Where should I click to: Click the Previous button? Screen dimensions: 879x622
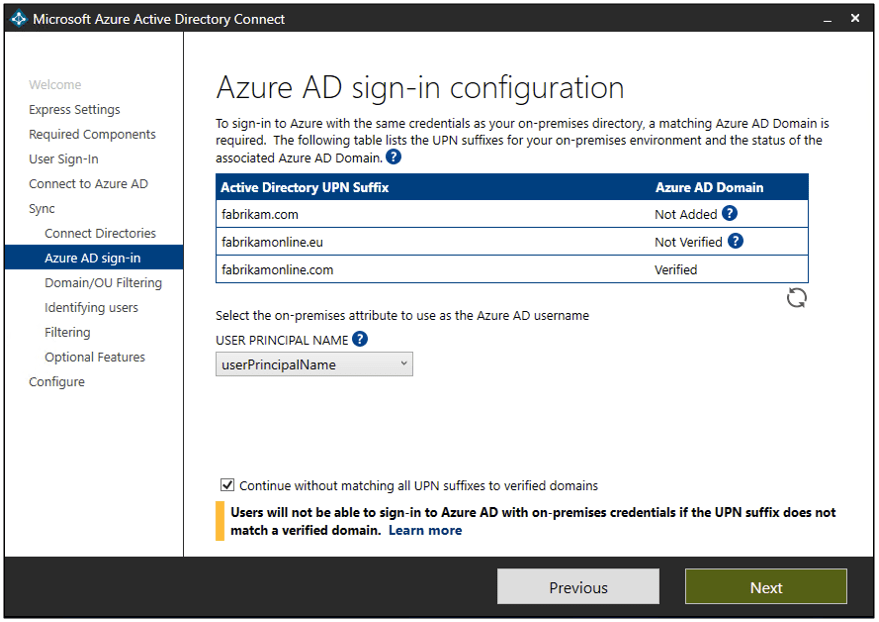point(578,587)
